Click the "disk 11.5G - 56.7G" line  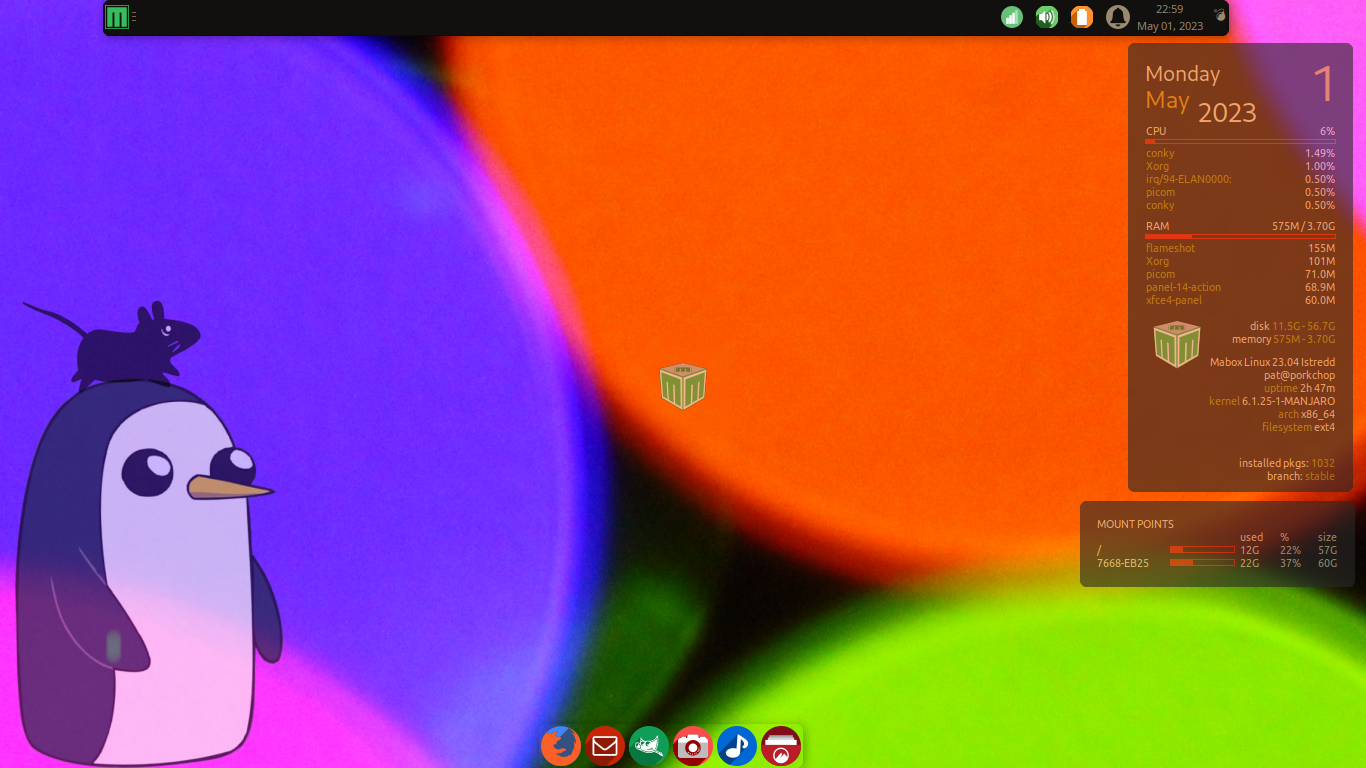tap(1292, 326)
